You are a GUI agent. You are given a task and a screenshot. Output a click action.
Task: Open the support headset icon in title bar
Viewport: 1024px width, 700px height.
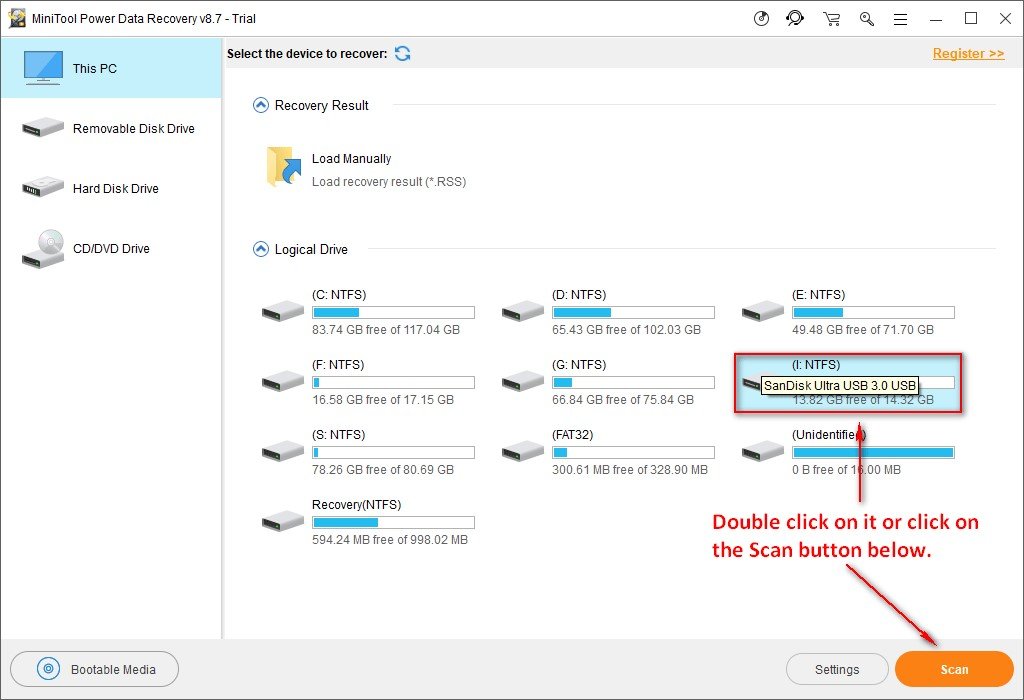coord(795,18)
